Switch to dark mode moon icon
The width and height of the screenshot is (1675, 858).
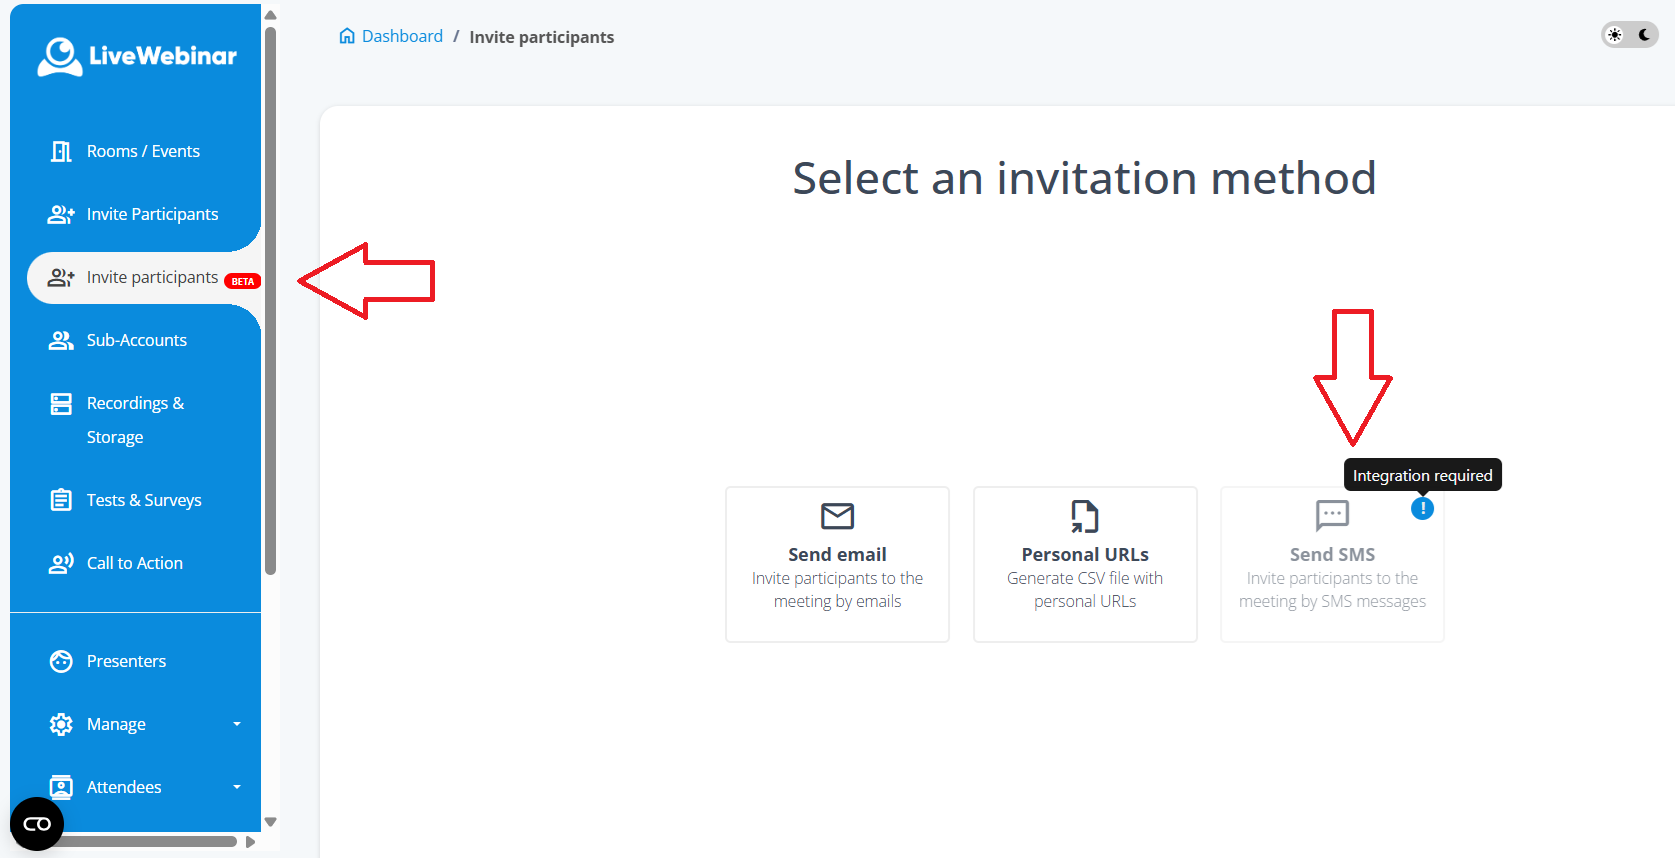tap(1644, 35)
